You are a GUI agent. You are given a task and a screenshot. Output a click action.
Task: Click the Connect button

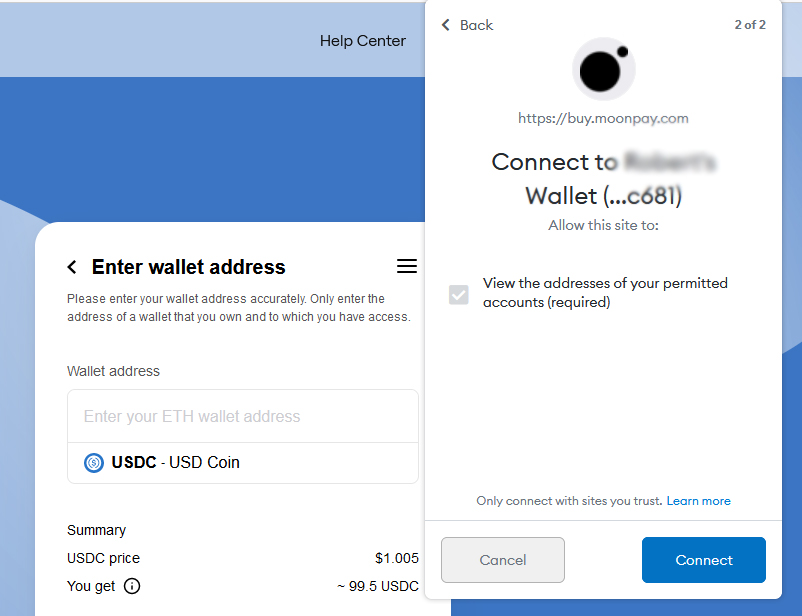coord(704,560)
